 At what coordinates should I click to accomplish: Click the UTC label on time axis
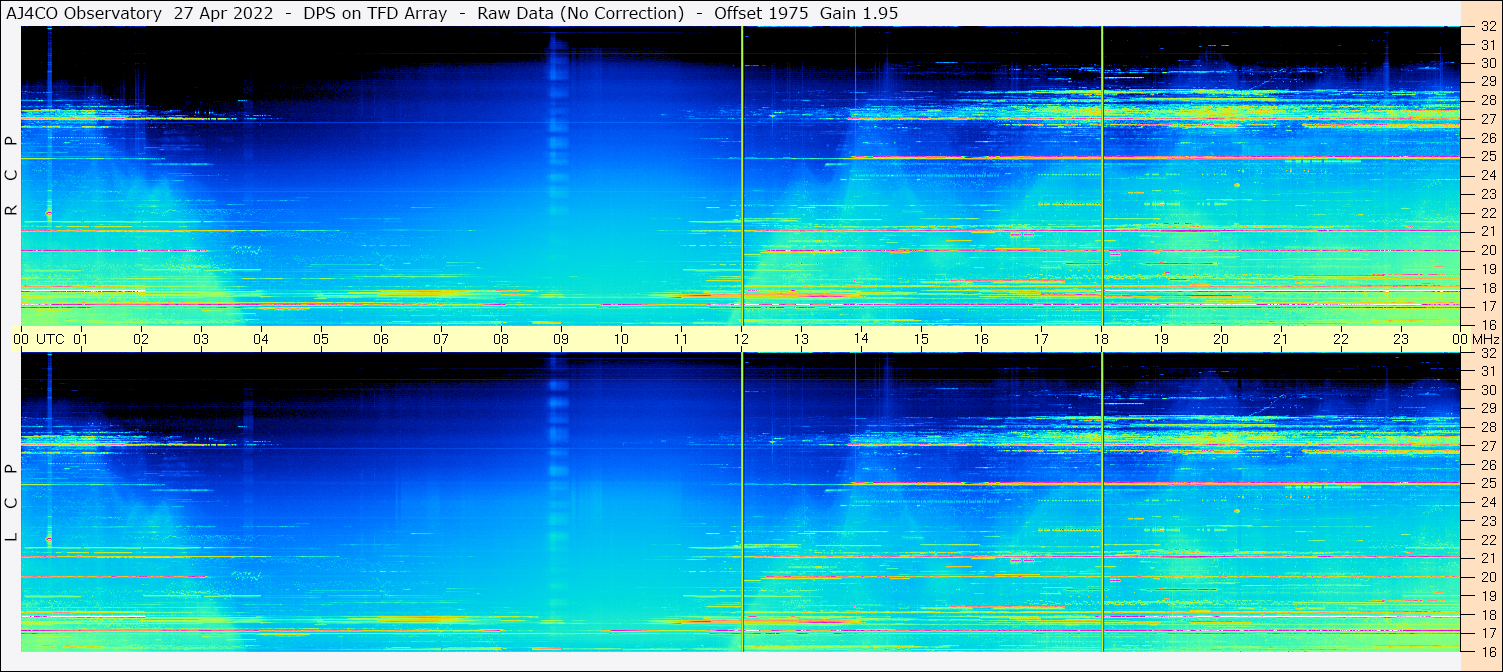pos(51,339)
